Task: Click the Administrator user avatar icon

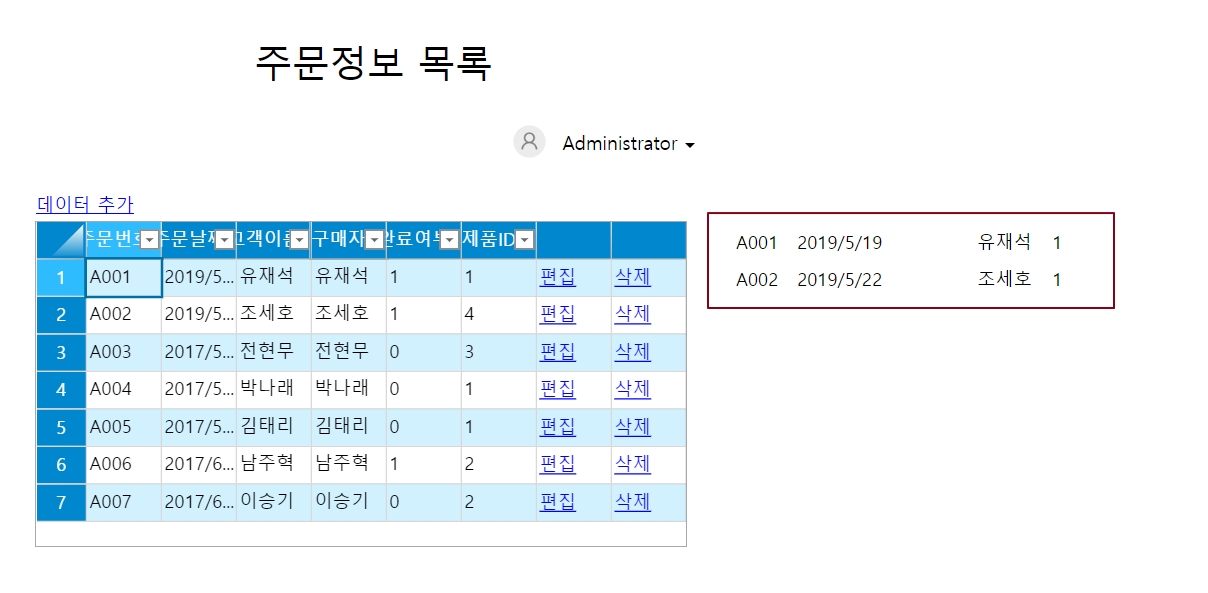Action: coord(529,142)
